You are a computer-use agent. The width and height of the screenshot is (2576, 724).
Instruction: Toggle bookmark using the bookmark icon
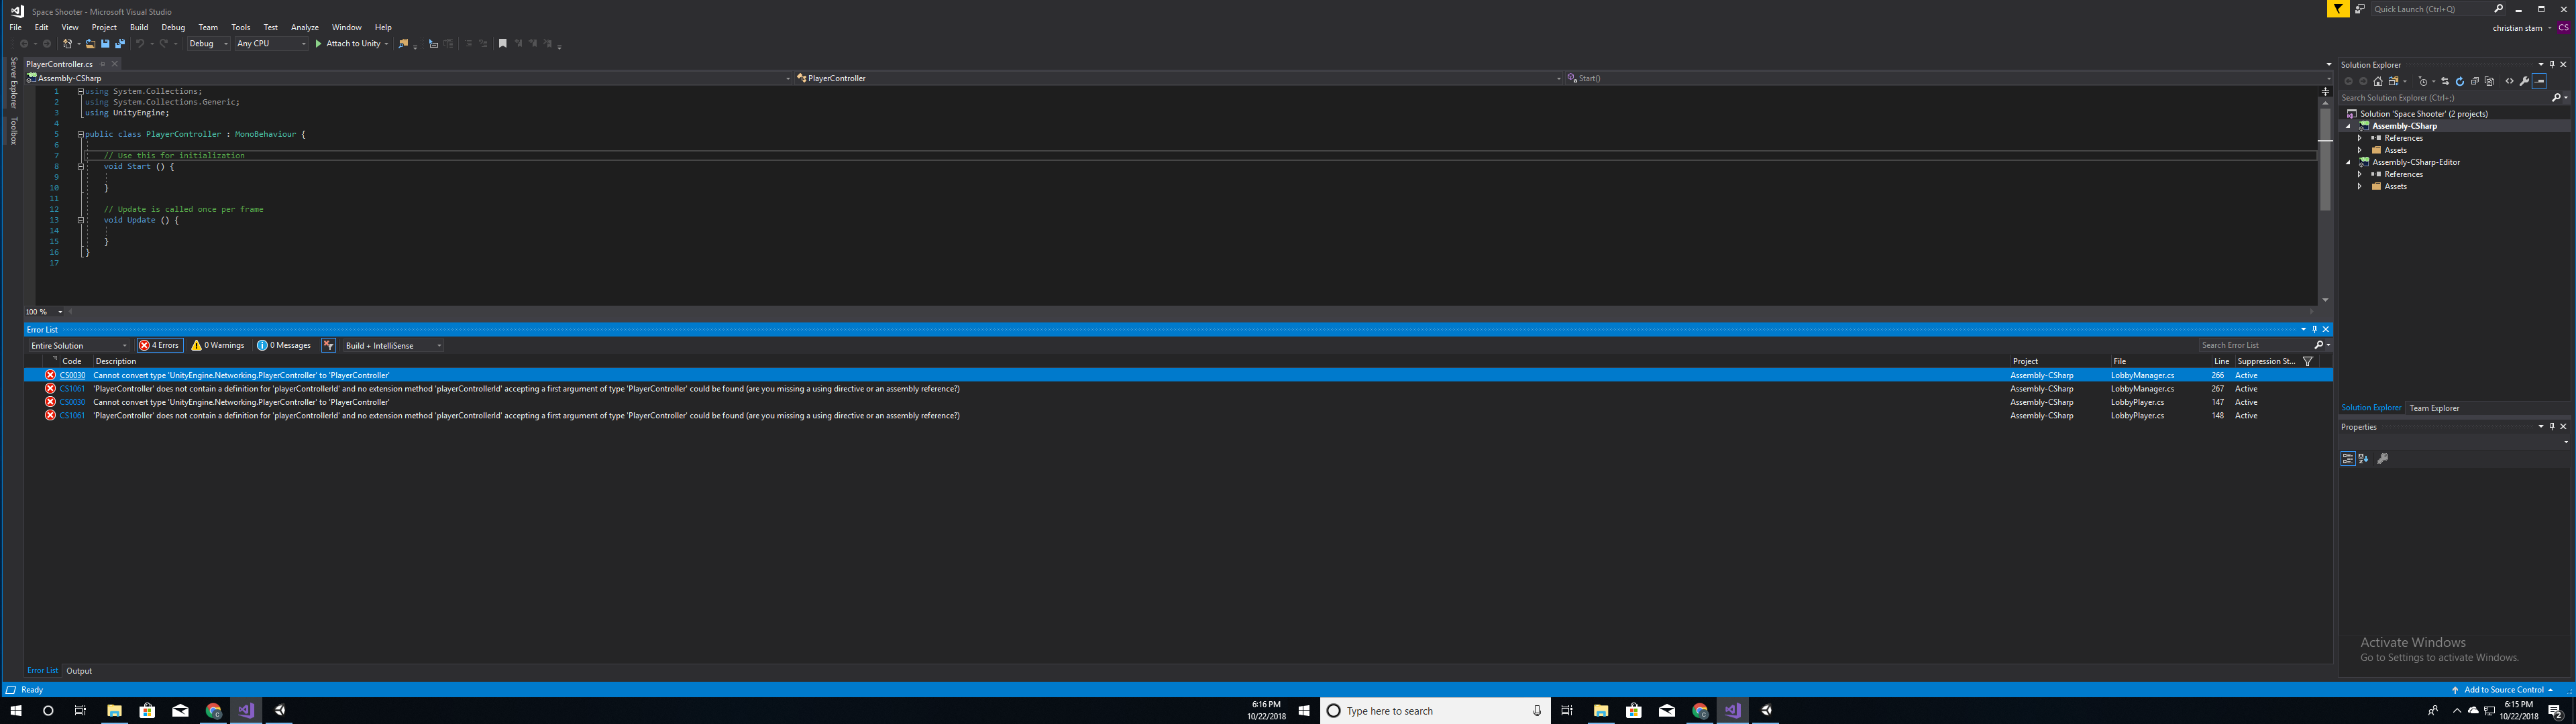pos(503,44)
